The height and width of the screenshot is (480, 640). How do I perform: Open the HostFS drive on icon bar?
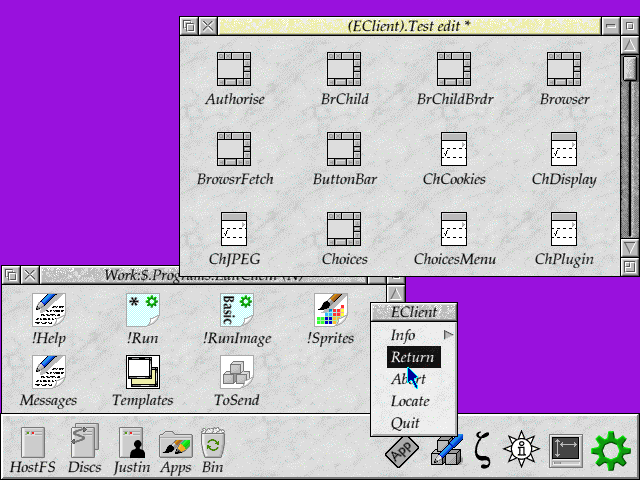click(x=34, y=443)
